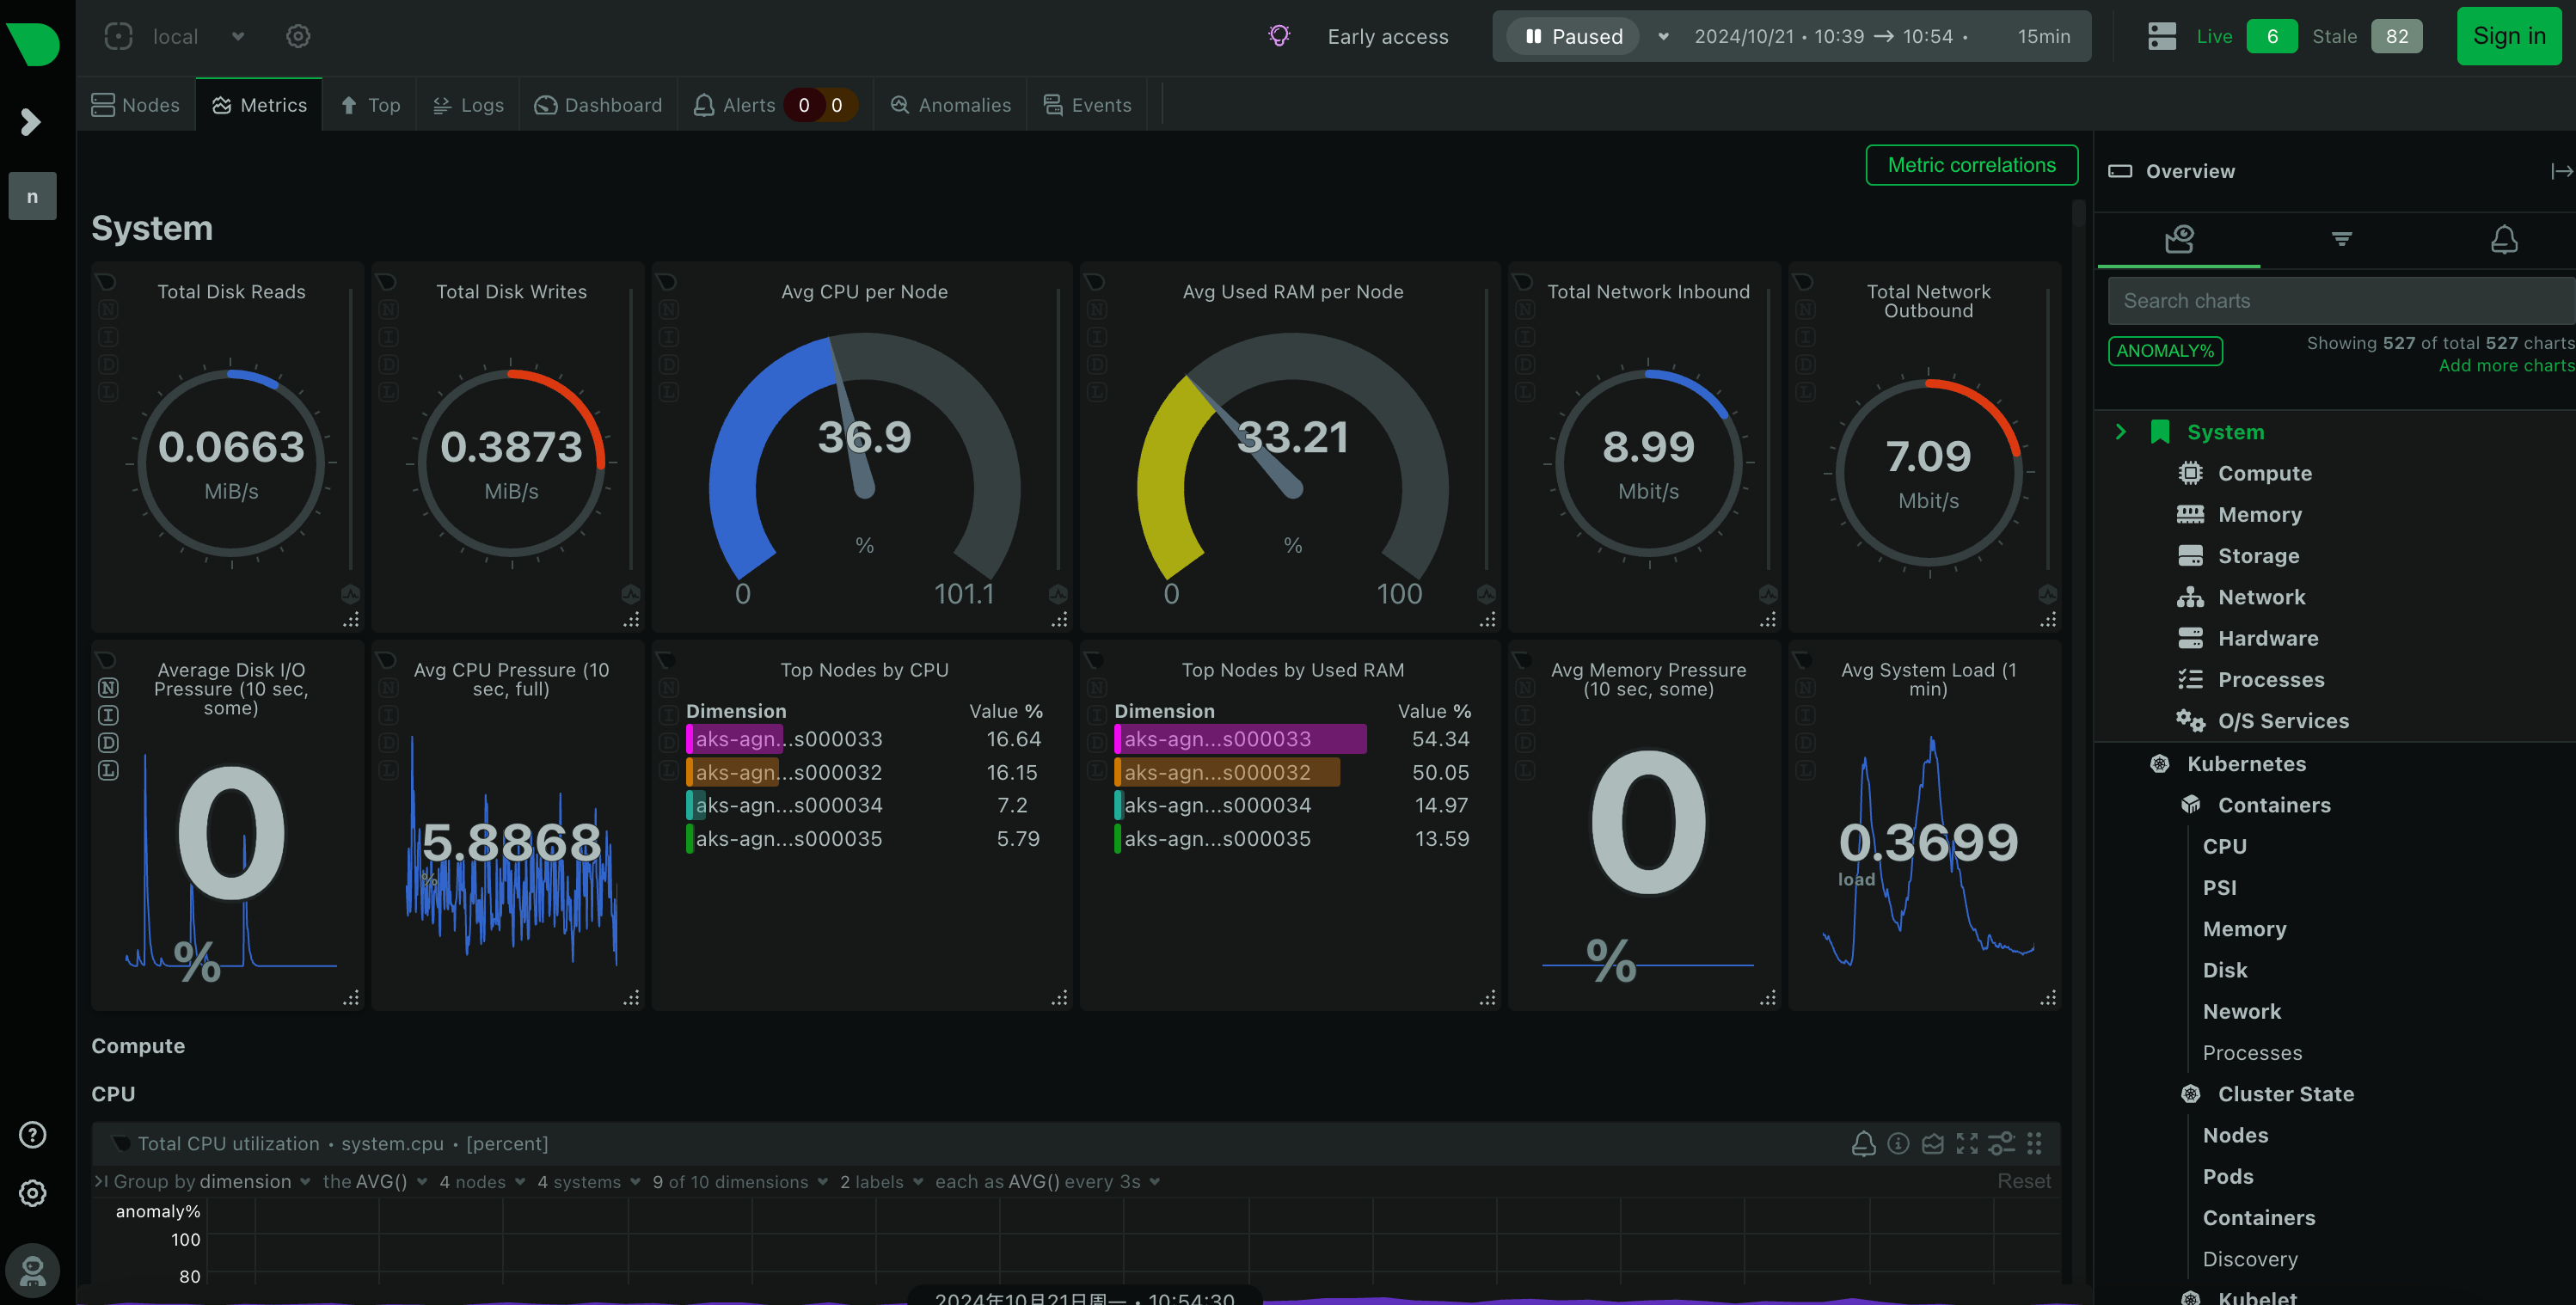Click the green swatch for aks-agn...s000035 in Top Nodes by CPU

tap(690, 838)
